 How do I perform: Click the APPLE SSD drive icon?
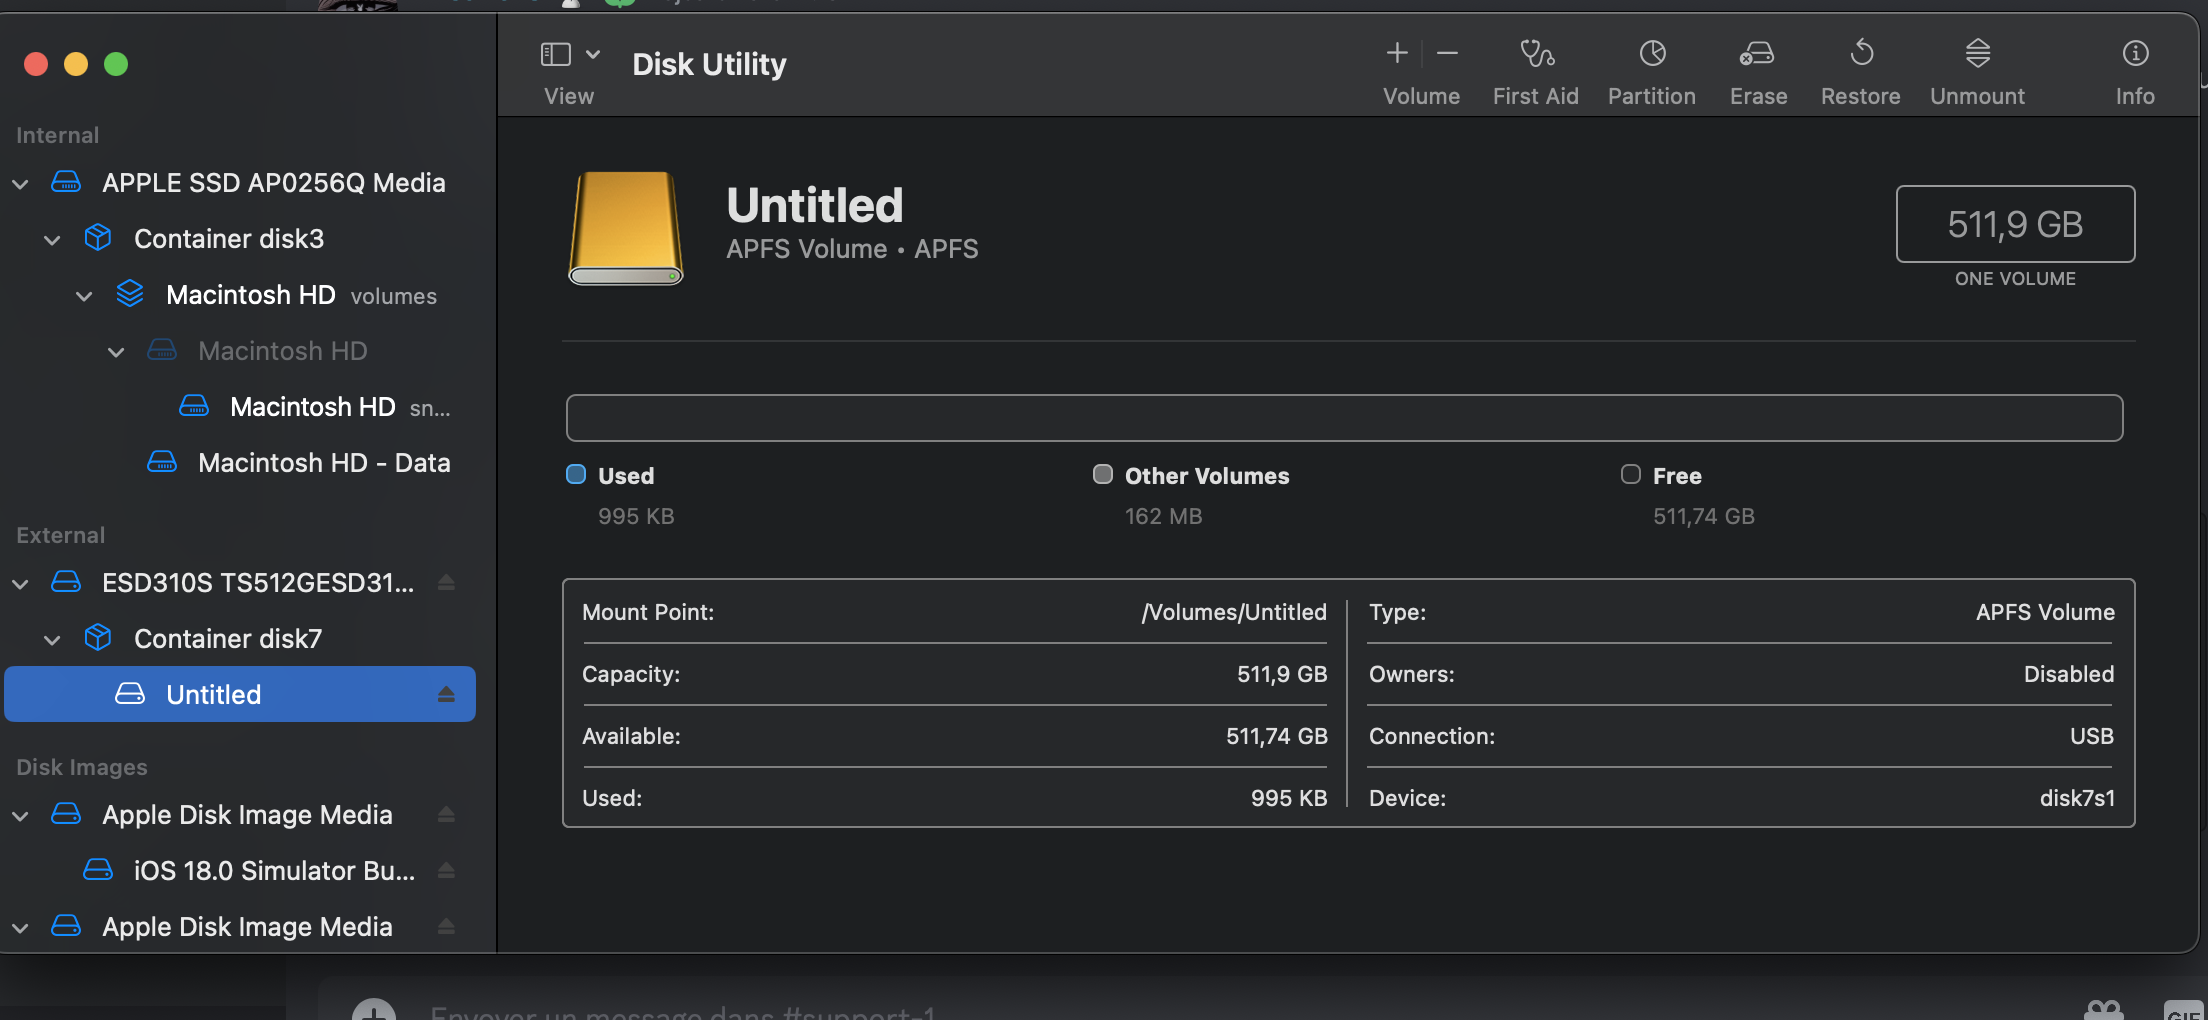[x=66, y=182]
